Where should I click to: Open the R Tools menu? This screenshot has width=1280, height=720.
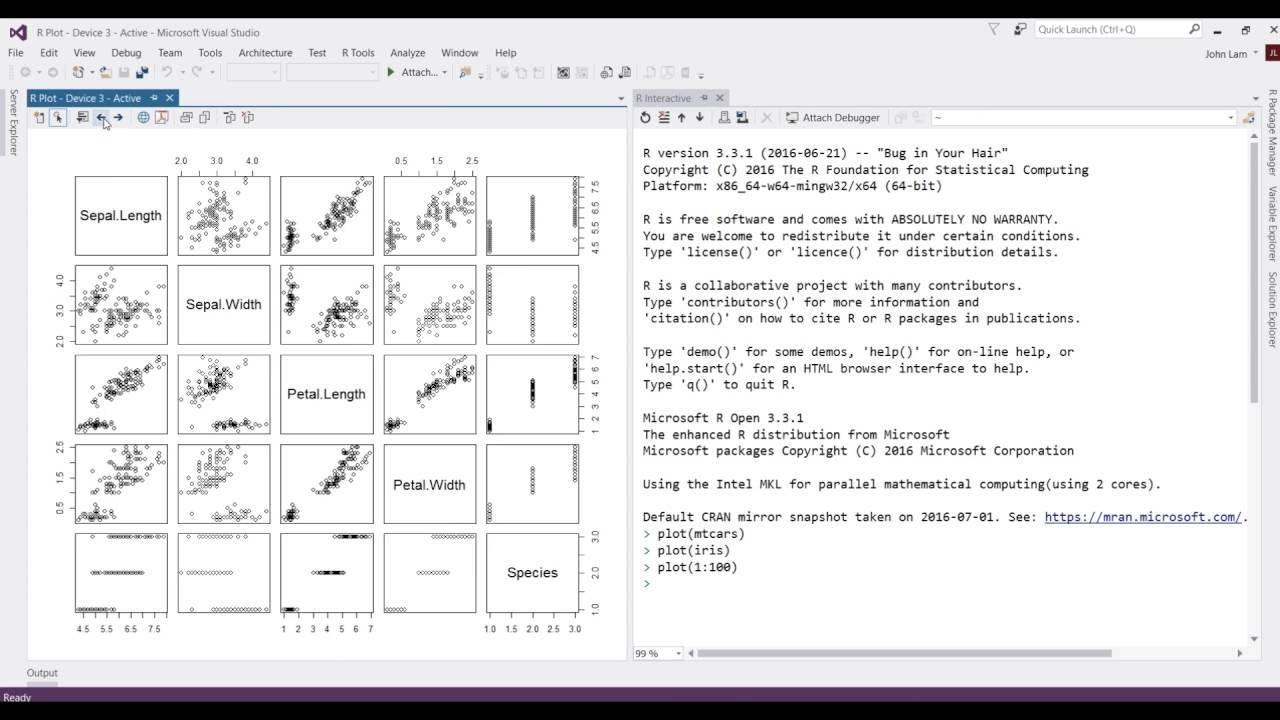pos(358,53)
